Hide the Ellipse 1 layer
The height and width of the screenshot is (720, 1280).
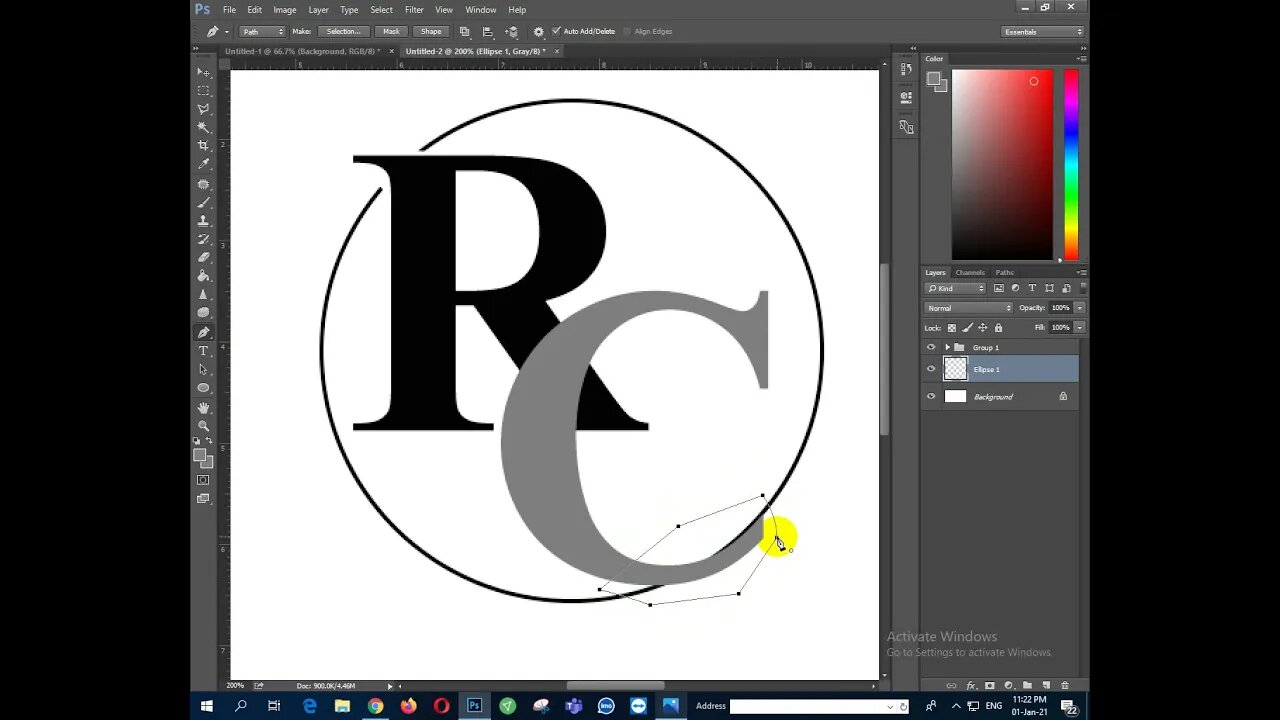coord(931,369)
